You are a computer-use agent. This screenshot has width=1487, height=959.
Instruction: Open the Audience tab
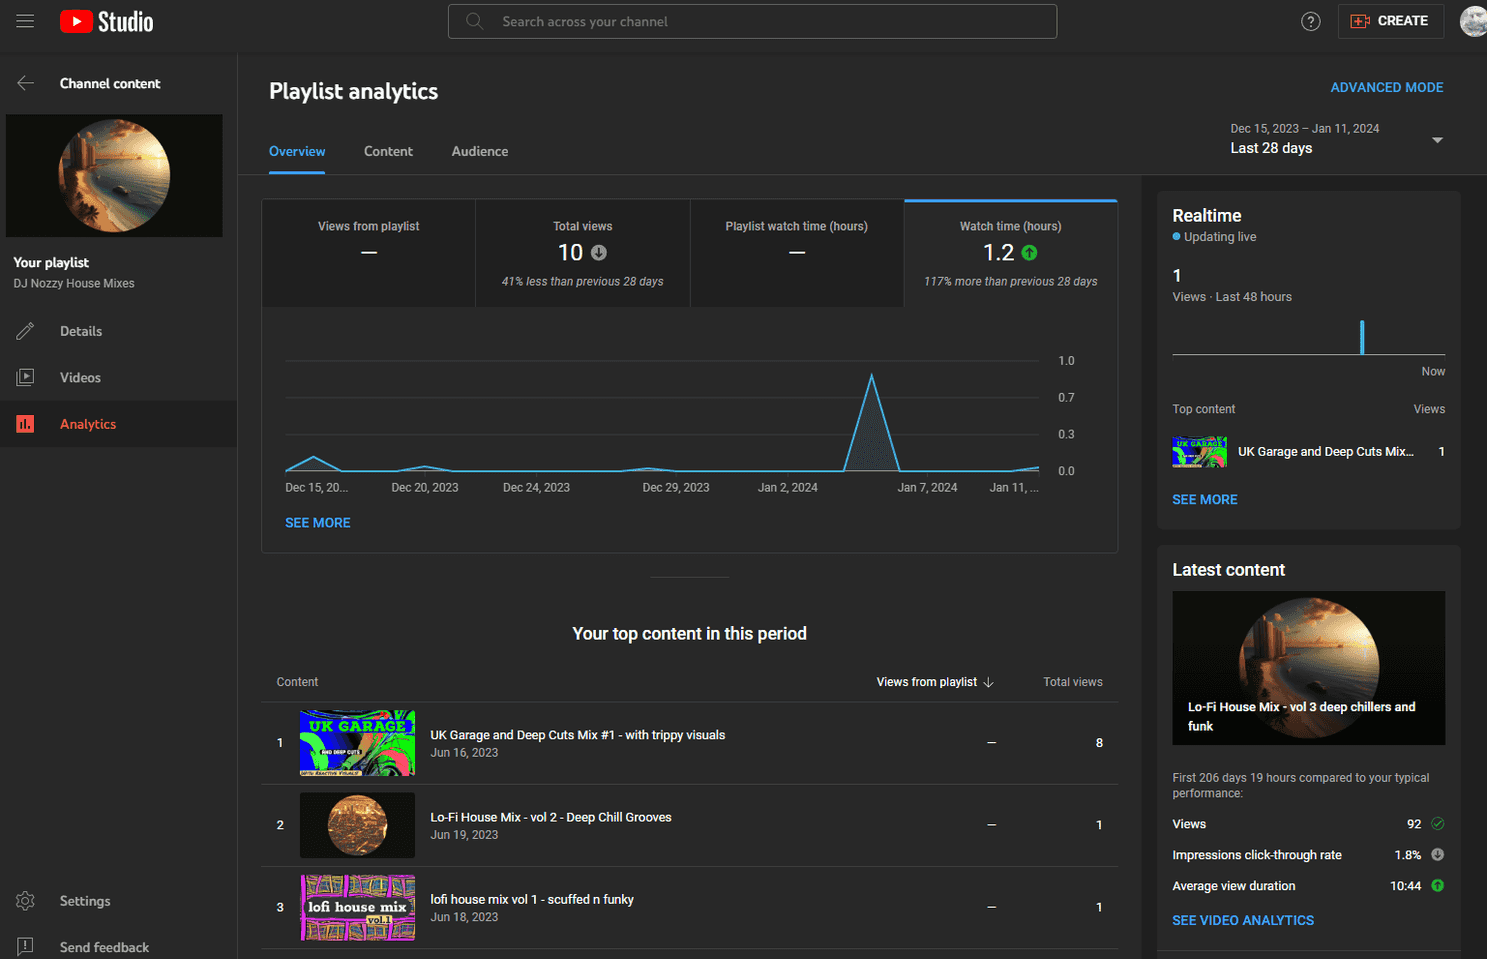[x=479, y=151]
